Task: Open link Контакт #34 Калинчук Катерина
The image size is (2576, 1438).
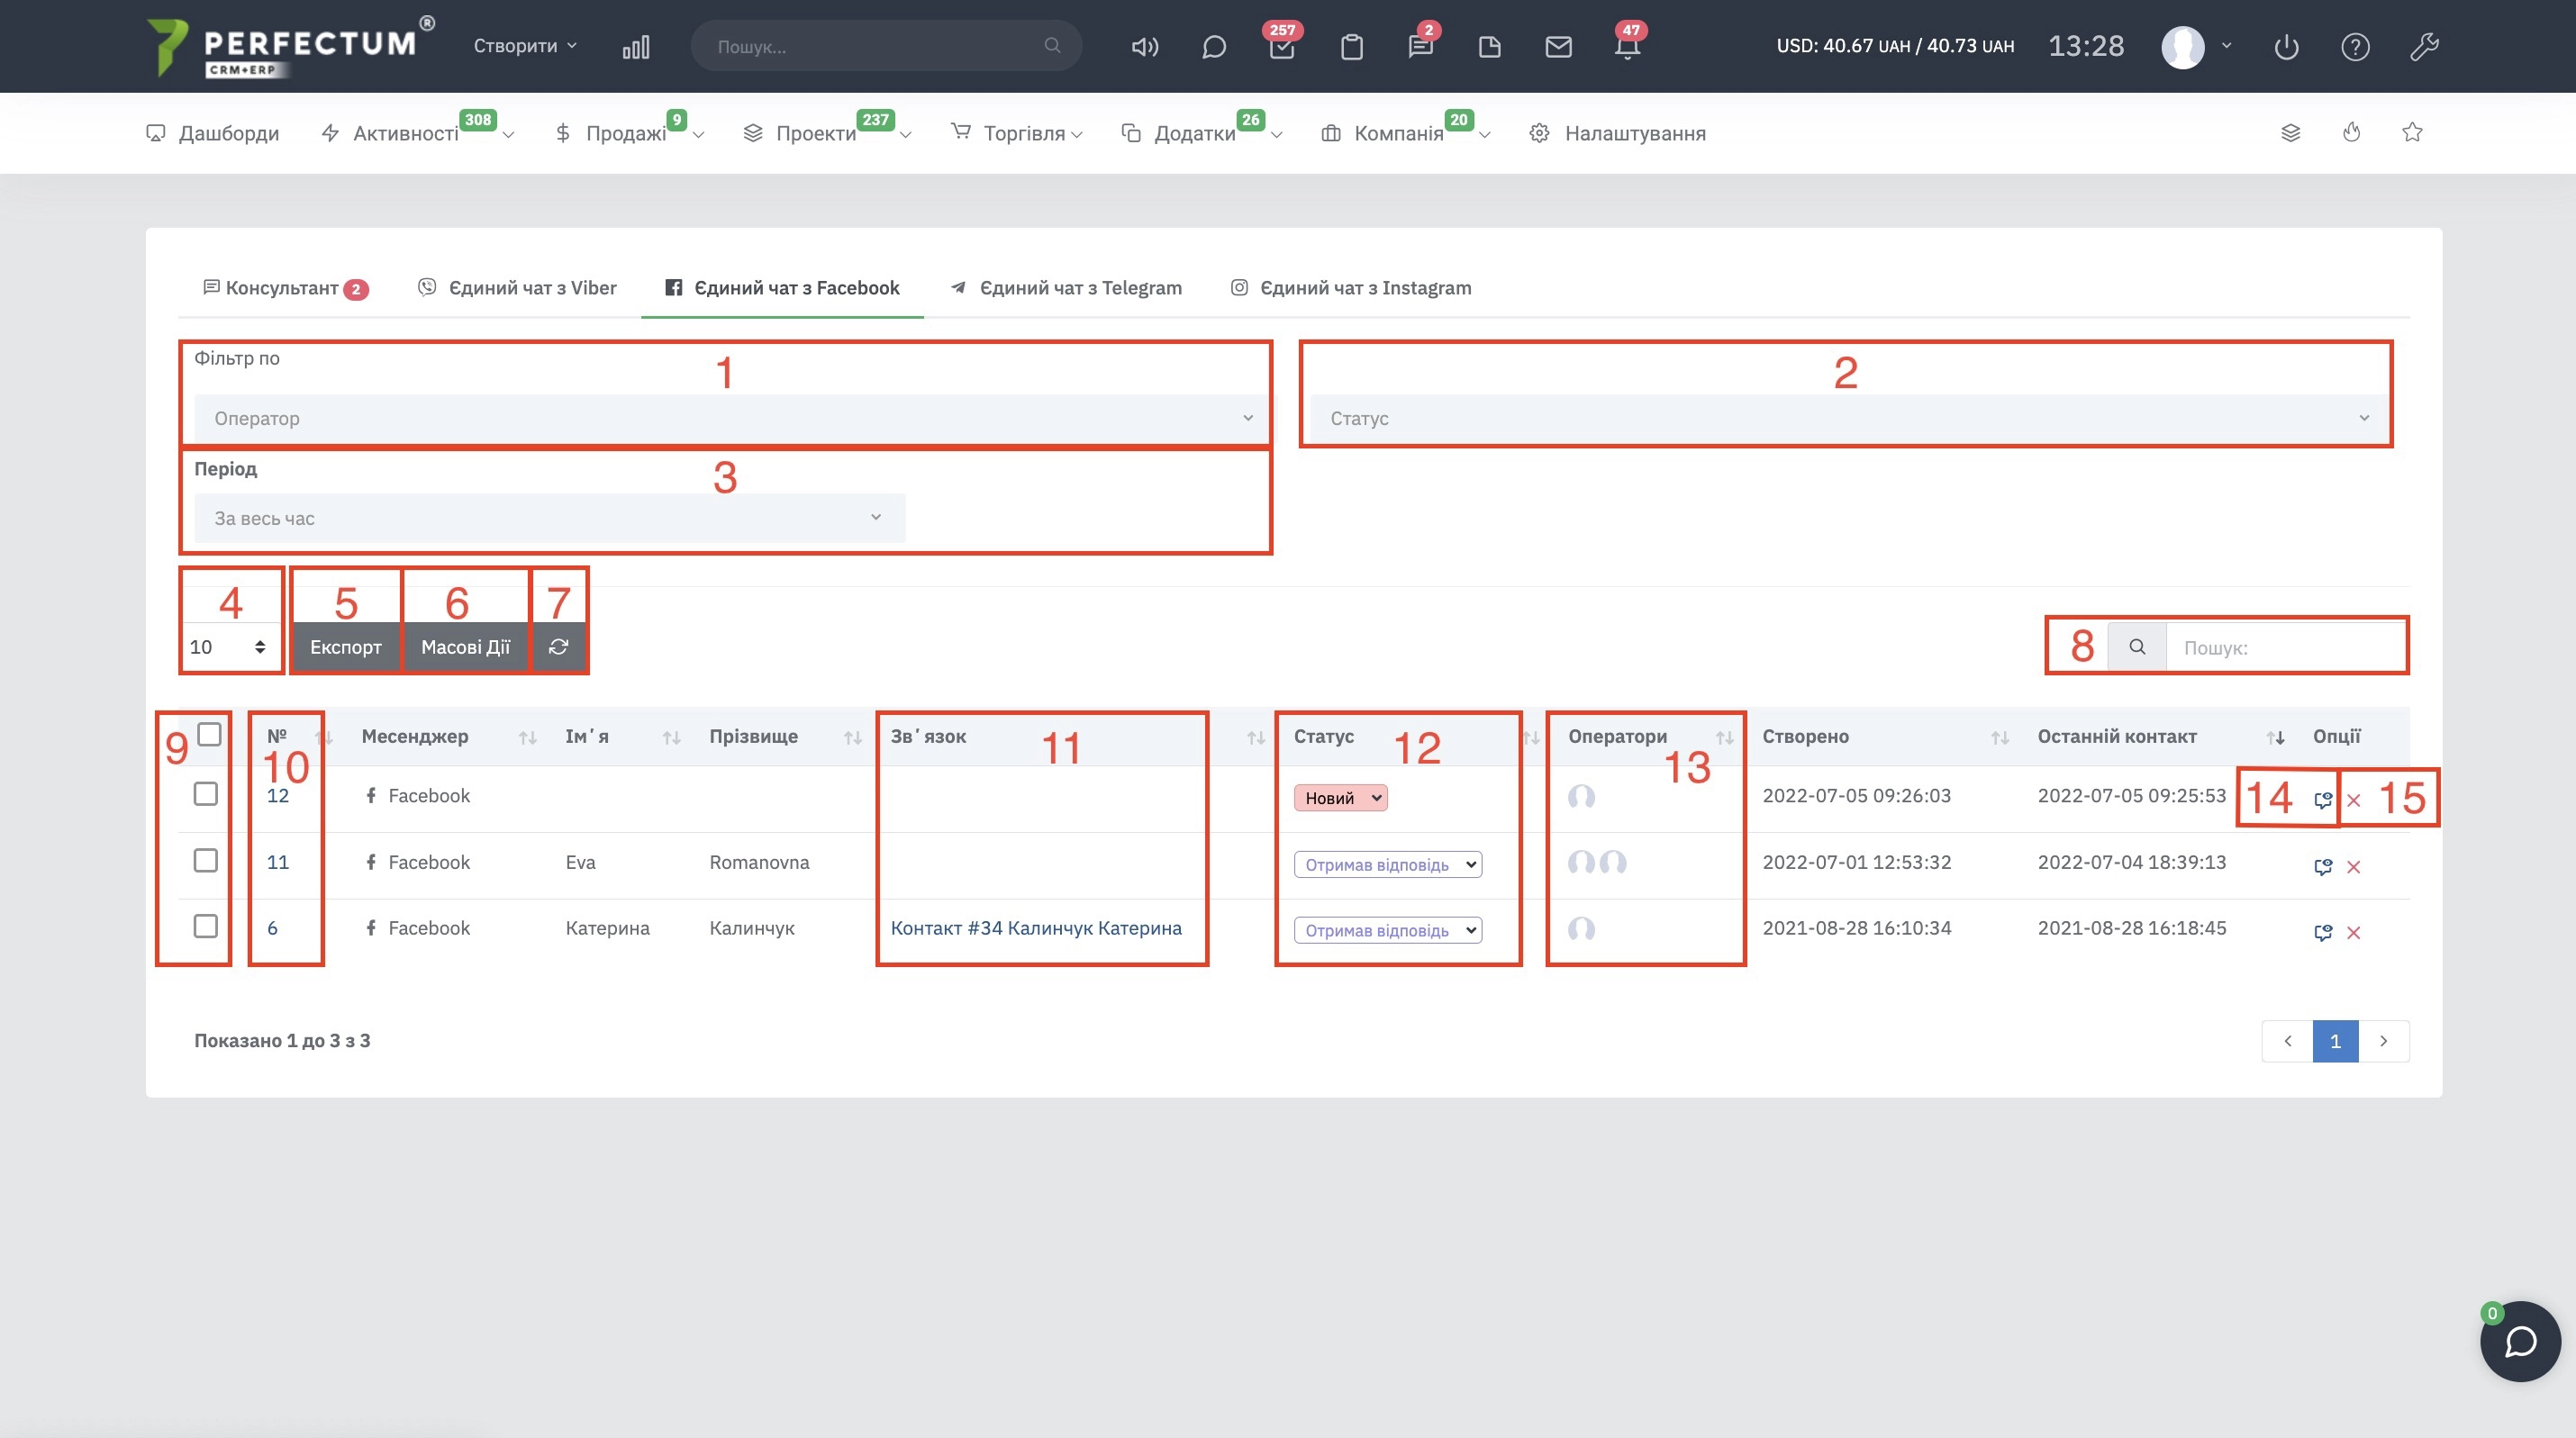Action: 1036,928
